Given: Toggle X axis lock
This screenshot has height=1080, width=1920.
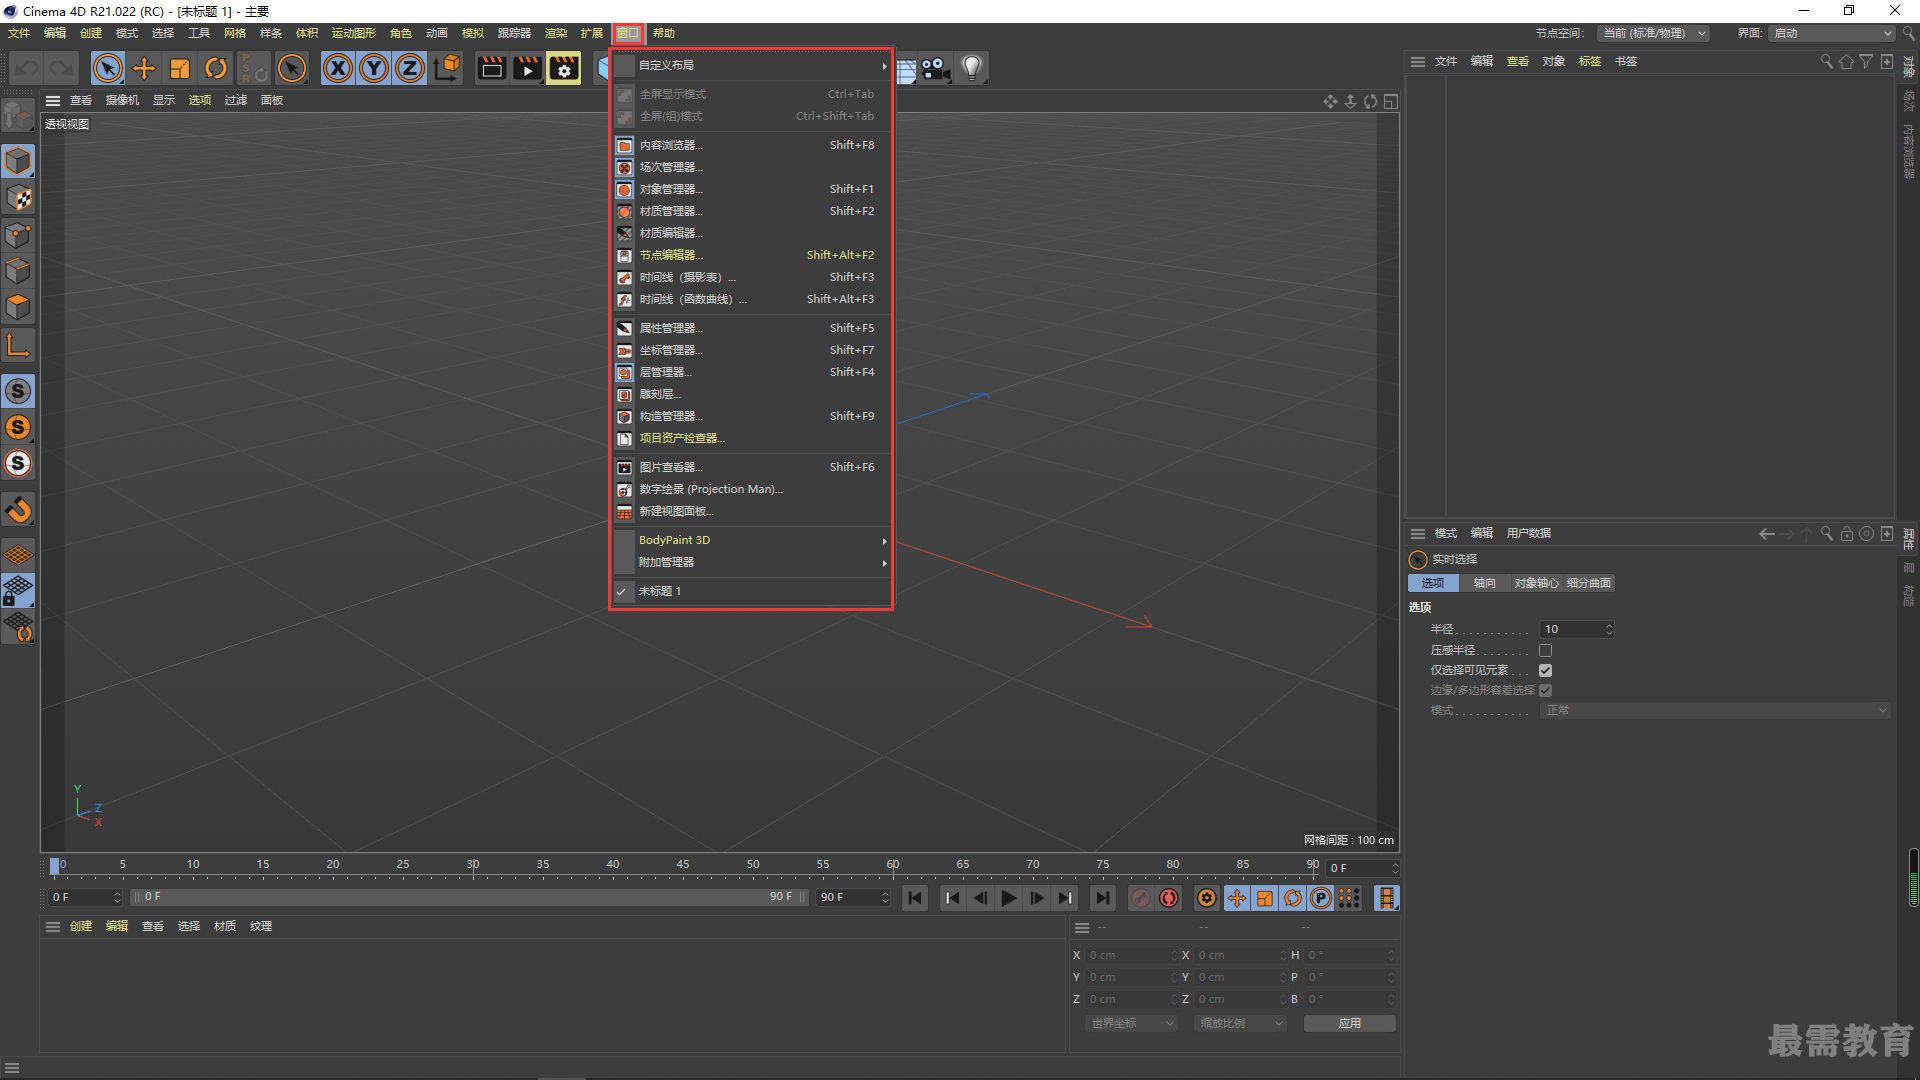Looking at the screenshot, I should pos(338,68).
